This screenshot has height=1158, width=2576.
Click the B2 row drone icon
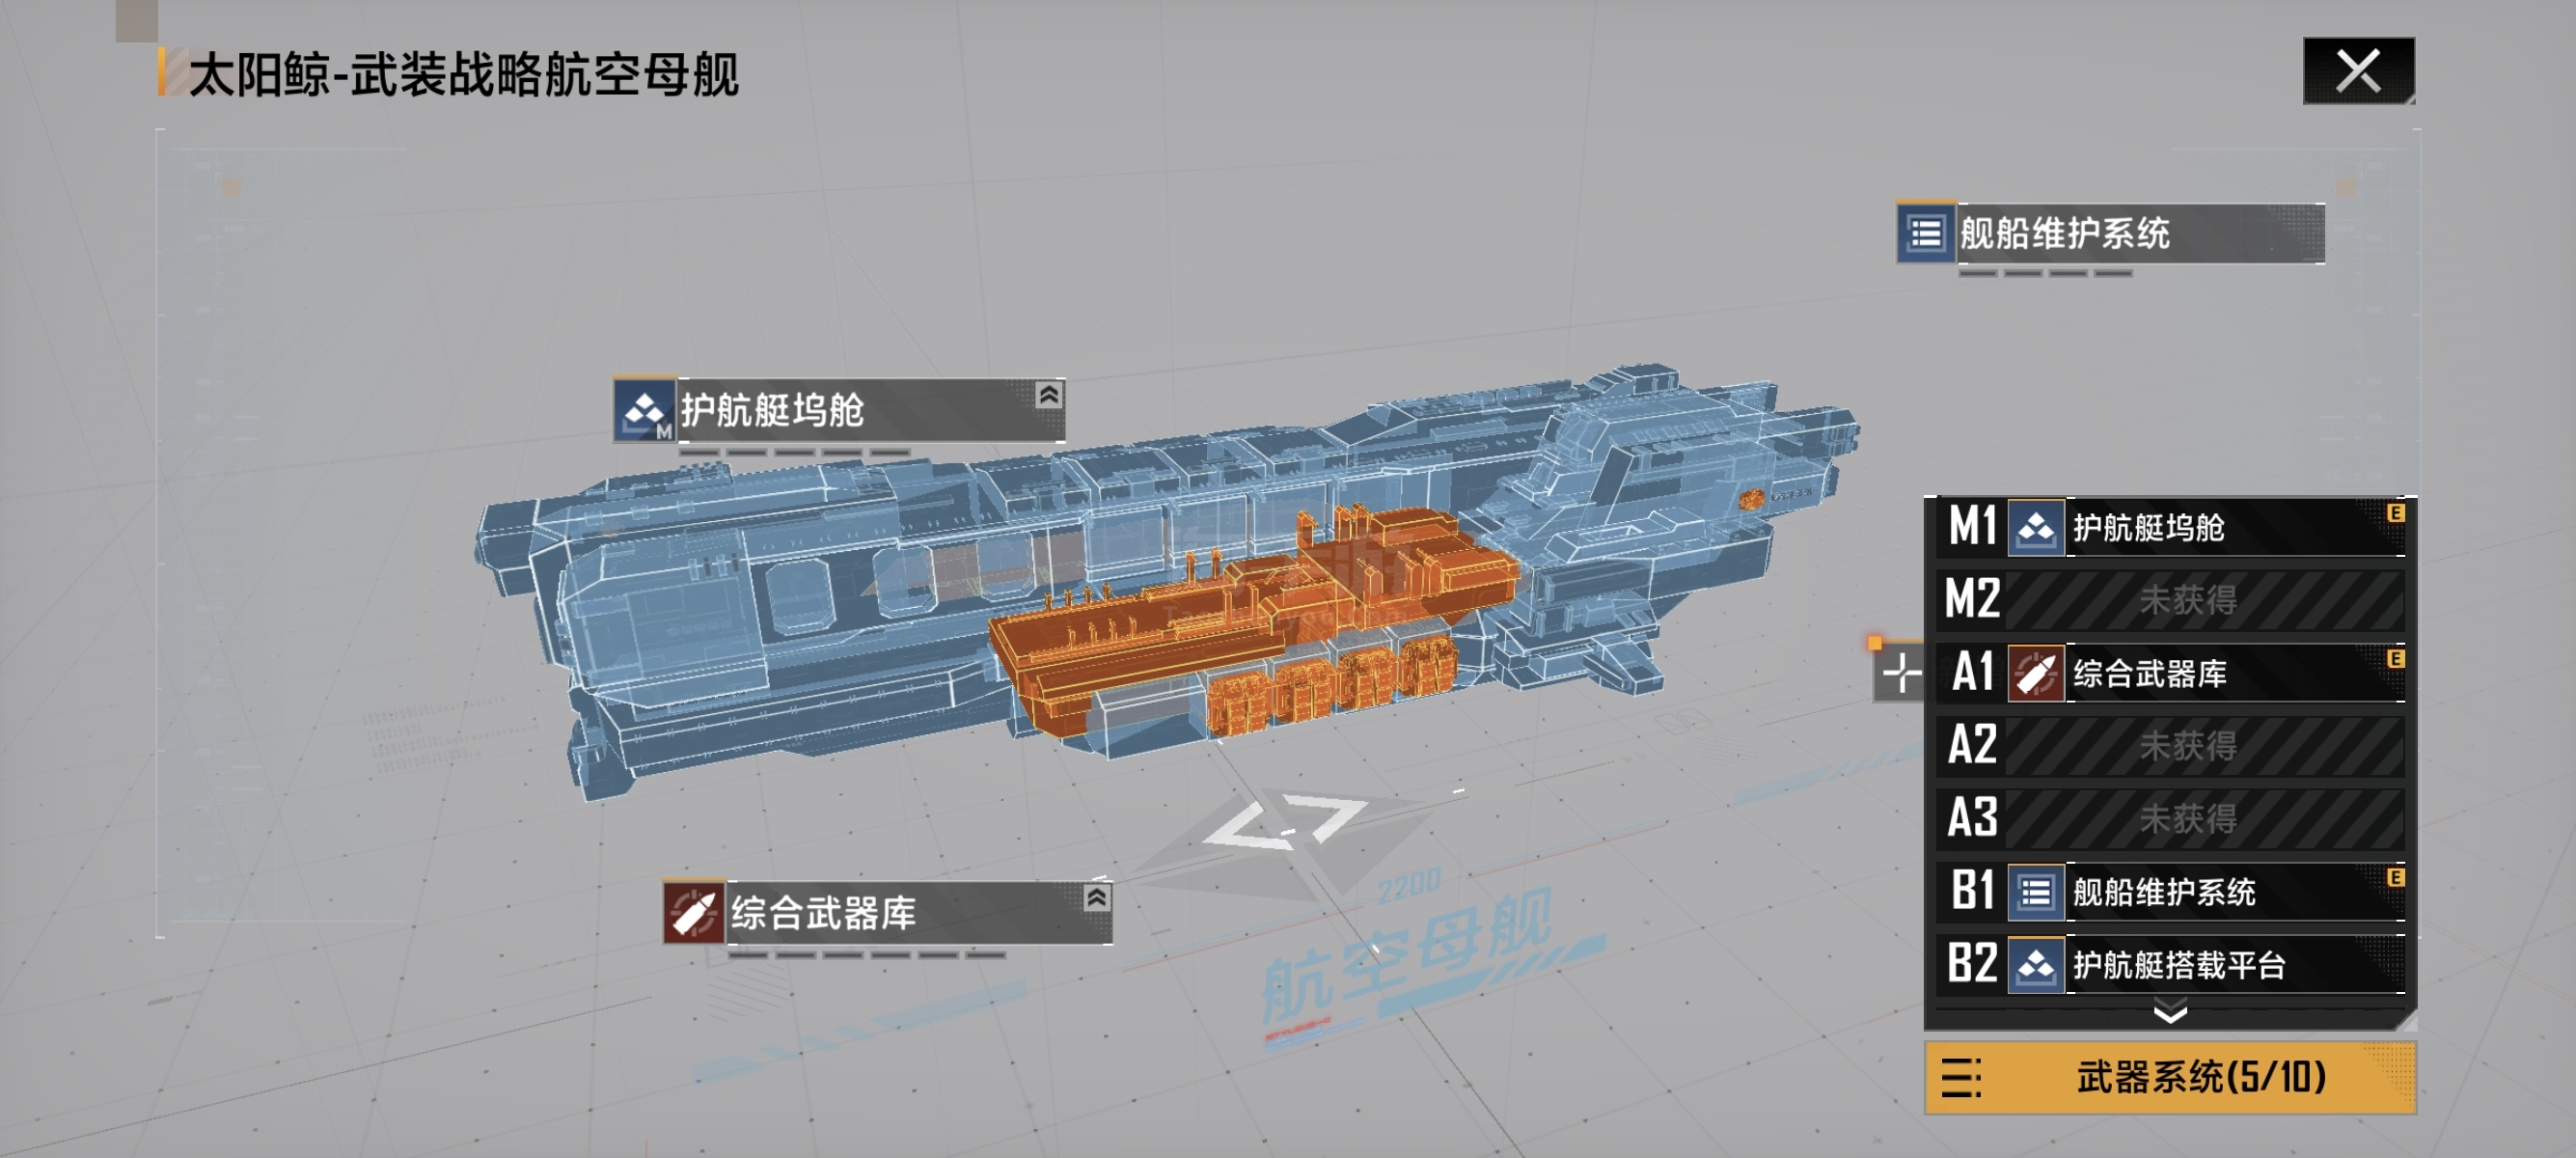point(2035,965)
